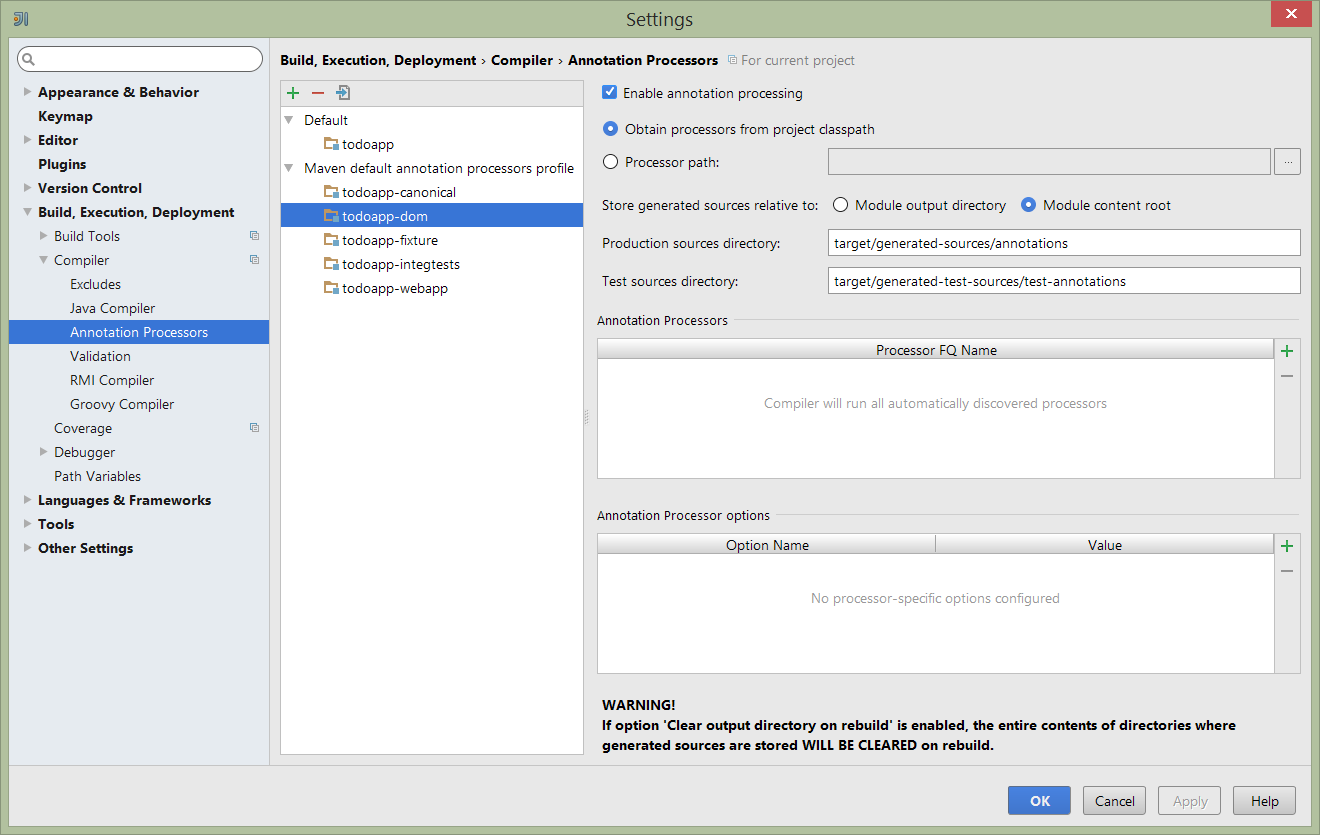The width and height of the screenshot is (1320, 835).
Task: Click the project-level icon next to Build Tools
Action: tap(254, 236)
